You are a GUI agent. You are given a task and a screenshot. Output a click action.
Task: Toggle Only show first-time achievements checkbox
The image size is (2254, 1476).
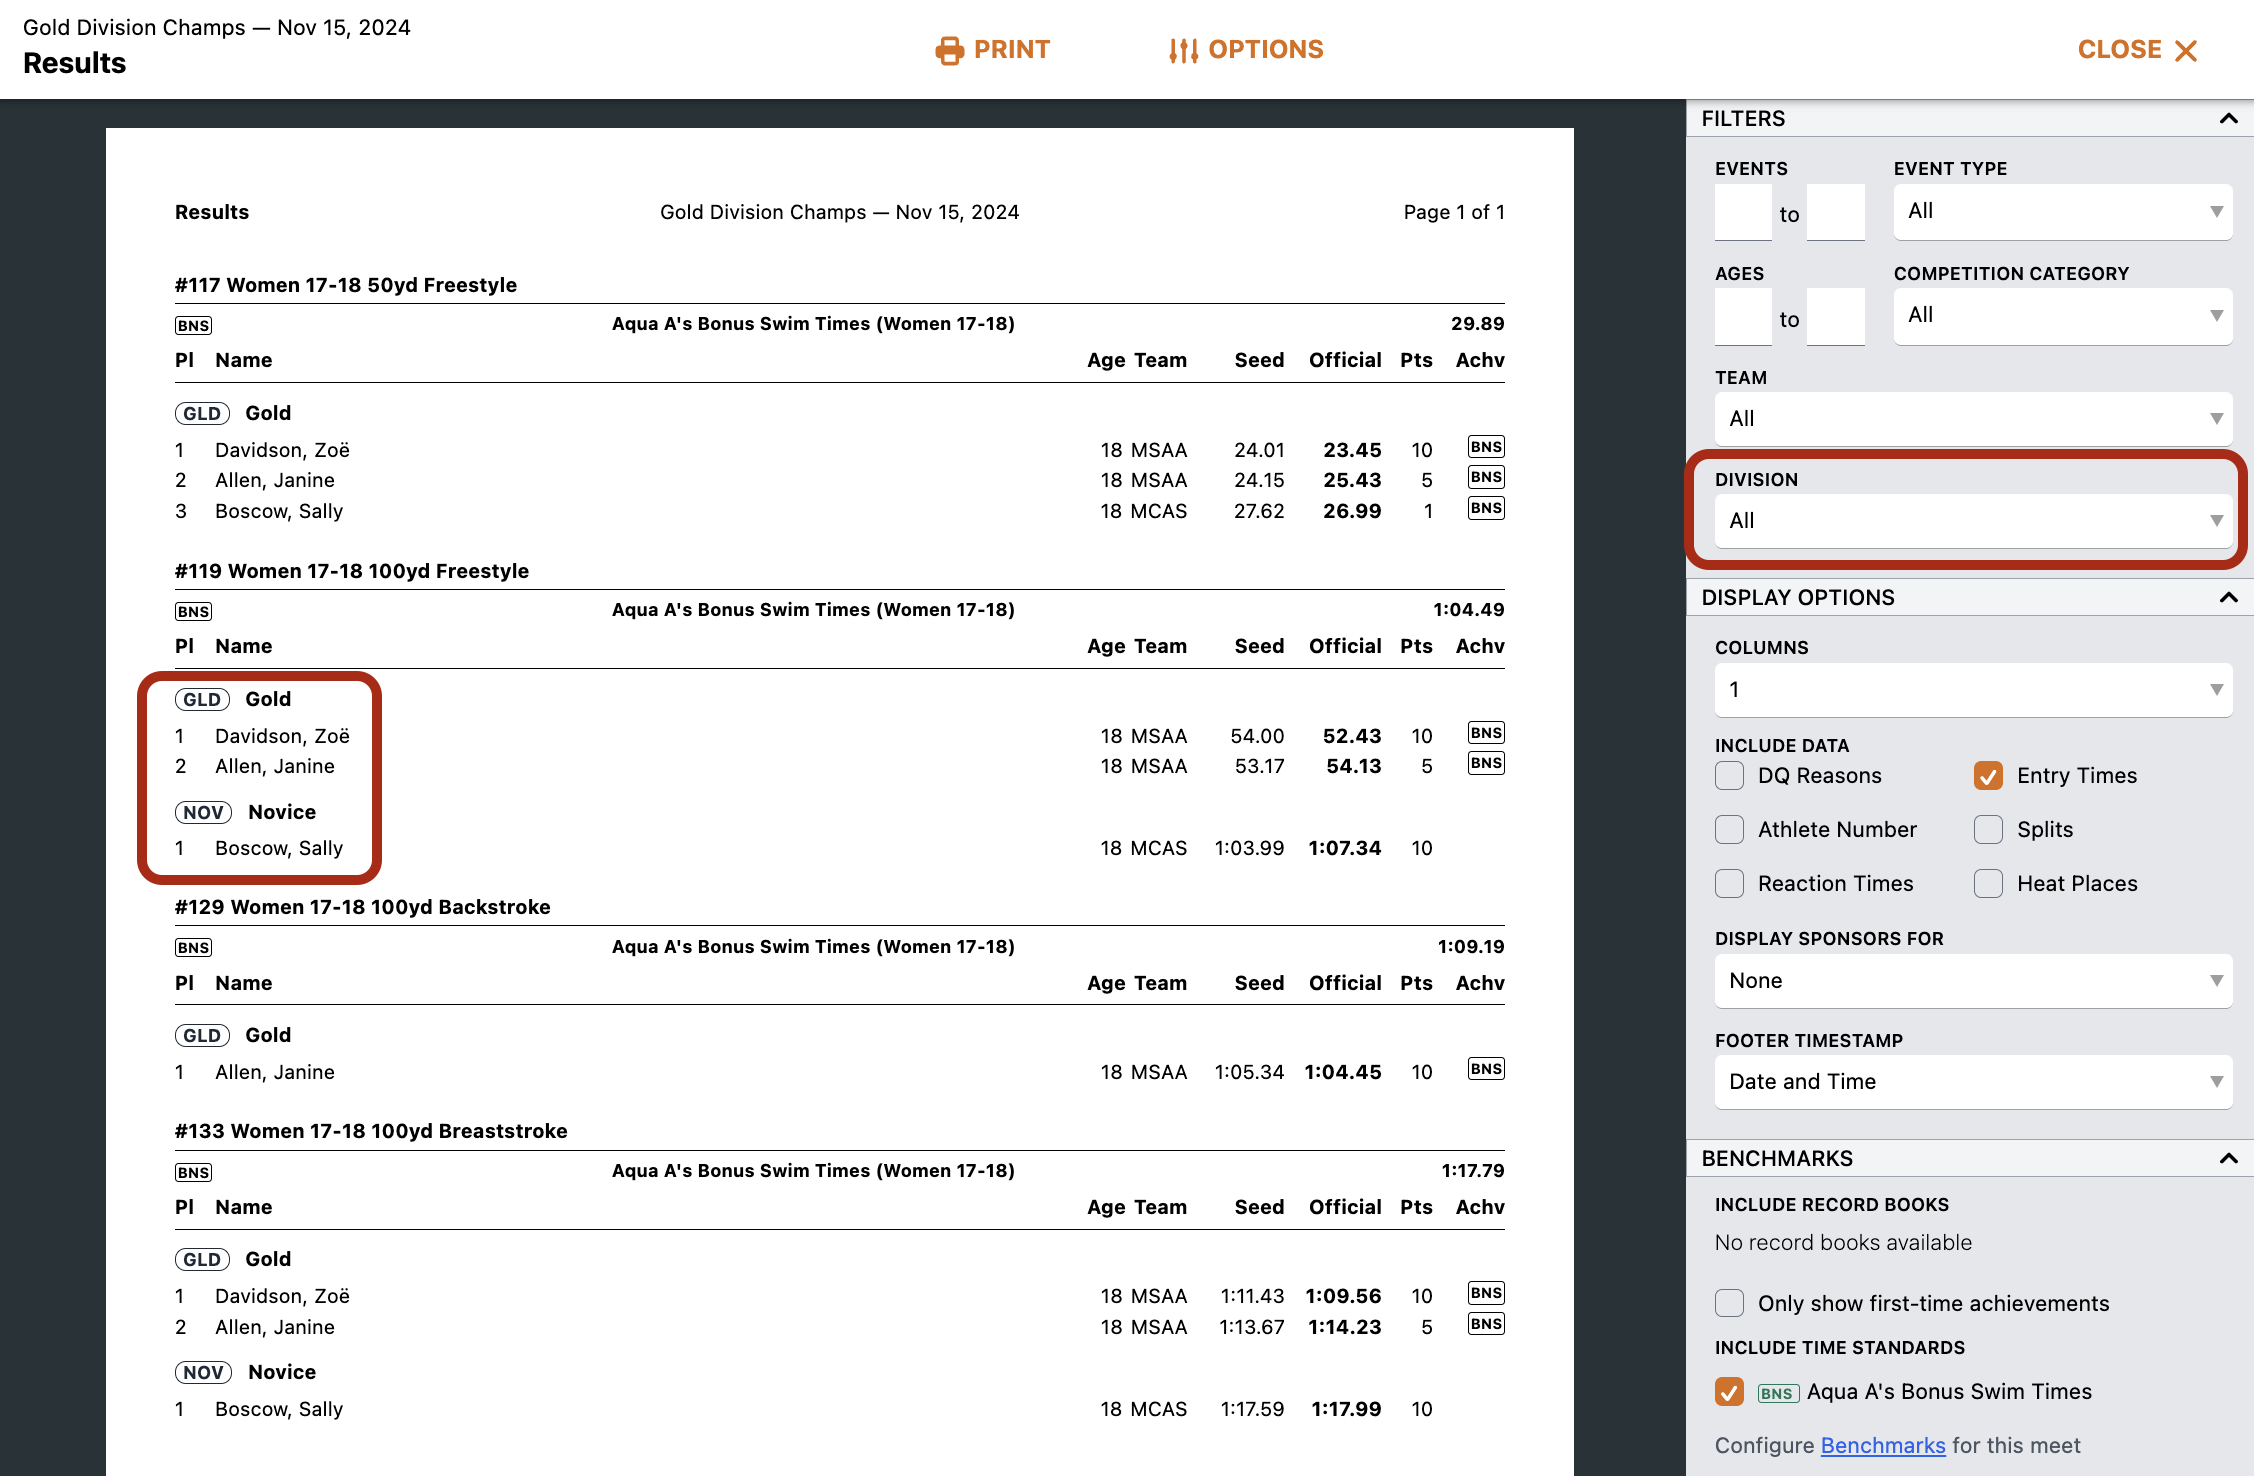[x=1729, y=1304]
